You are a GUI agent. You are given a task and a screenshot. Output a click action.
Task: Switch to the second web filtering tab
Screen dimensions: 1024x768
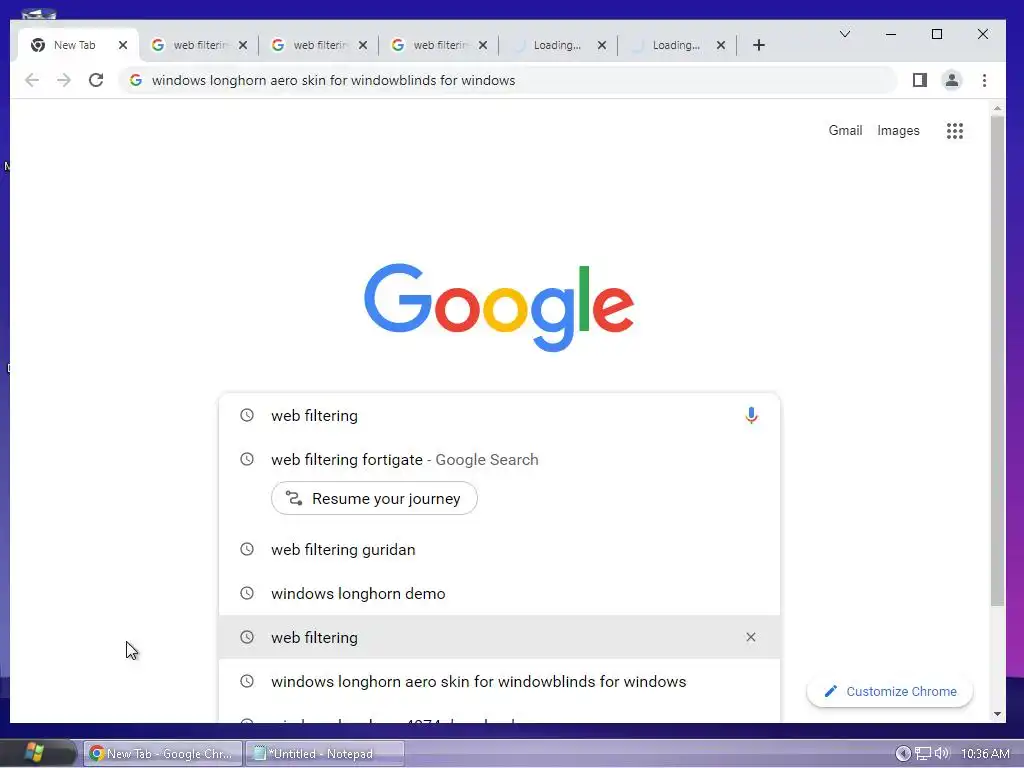point(320,45)
